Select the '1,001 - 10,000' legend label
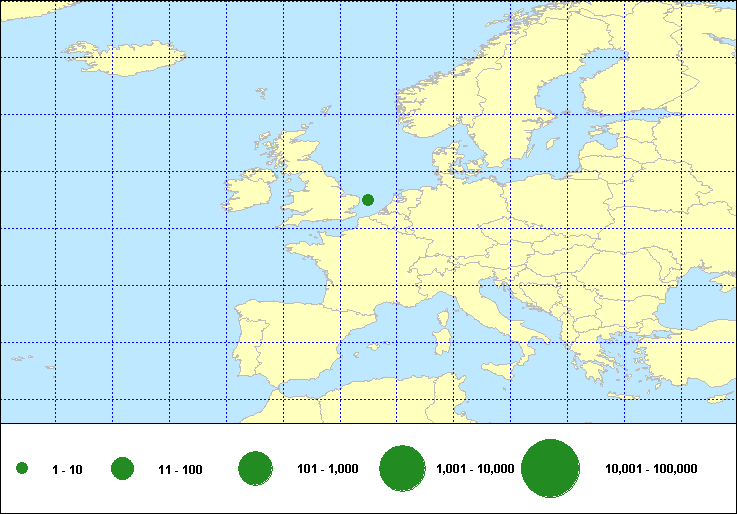Screen dimensions: 737x514 pyautogui.click(x=475, y=469)
